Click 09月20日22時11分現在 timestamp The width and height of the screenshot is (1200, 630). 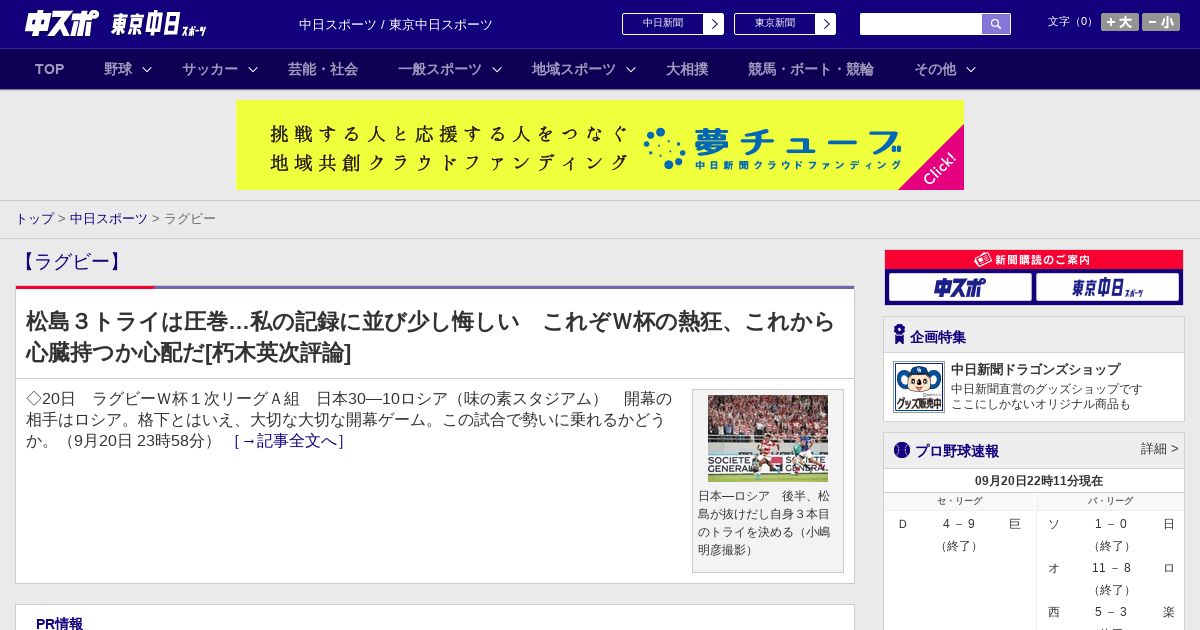tap(1039, 481)
